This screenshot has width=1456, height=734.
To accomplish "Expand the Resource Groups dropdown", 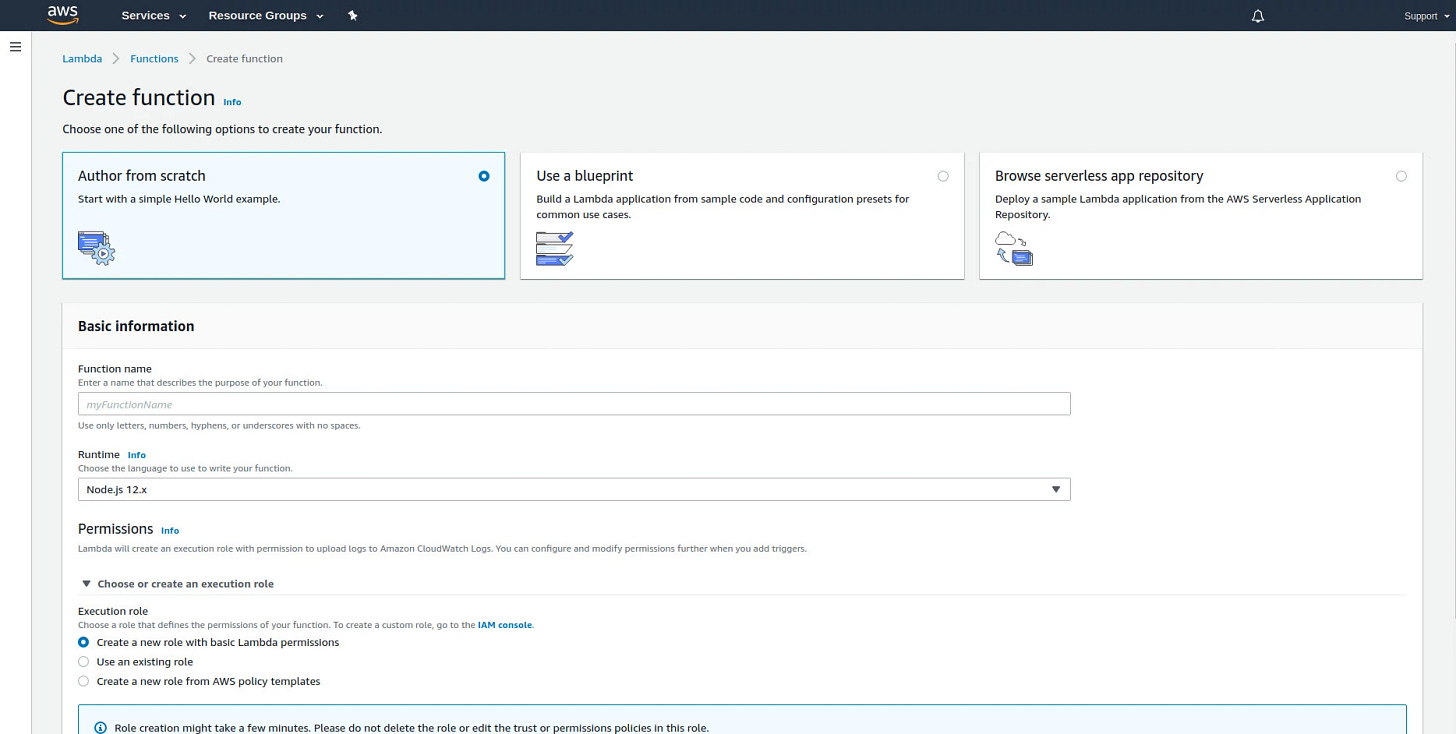I will pos(265,15).
